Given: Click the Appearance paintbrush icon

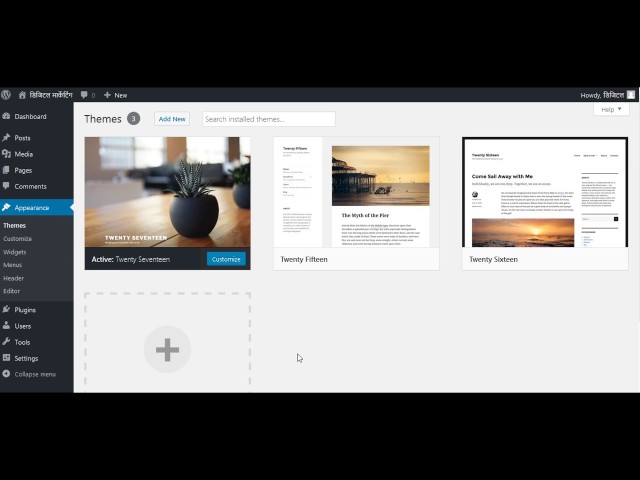Looking at the screenshot, I should point(6,207).
